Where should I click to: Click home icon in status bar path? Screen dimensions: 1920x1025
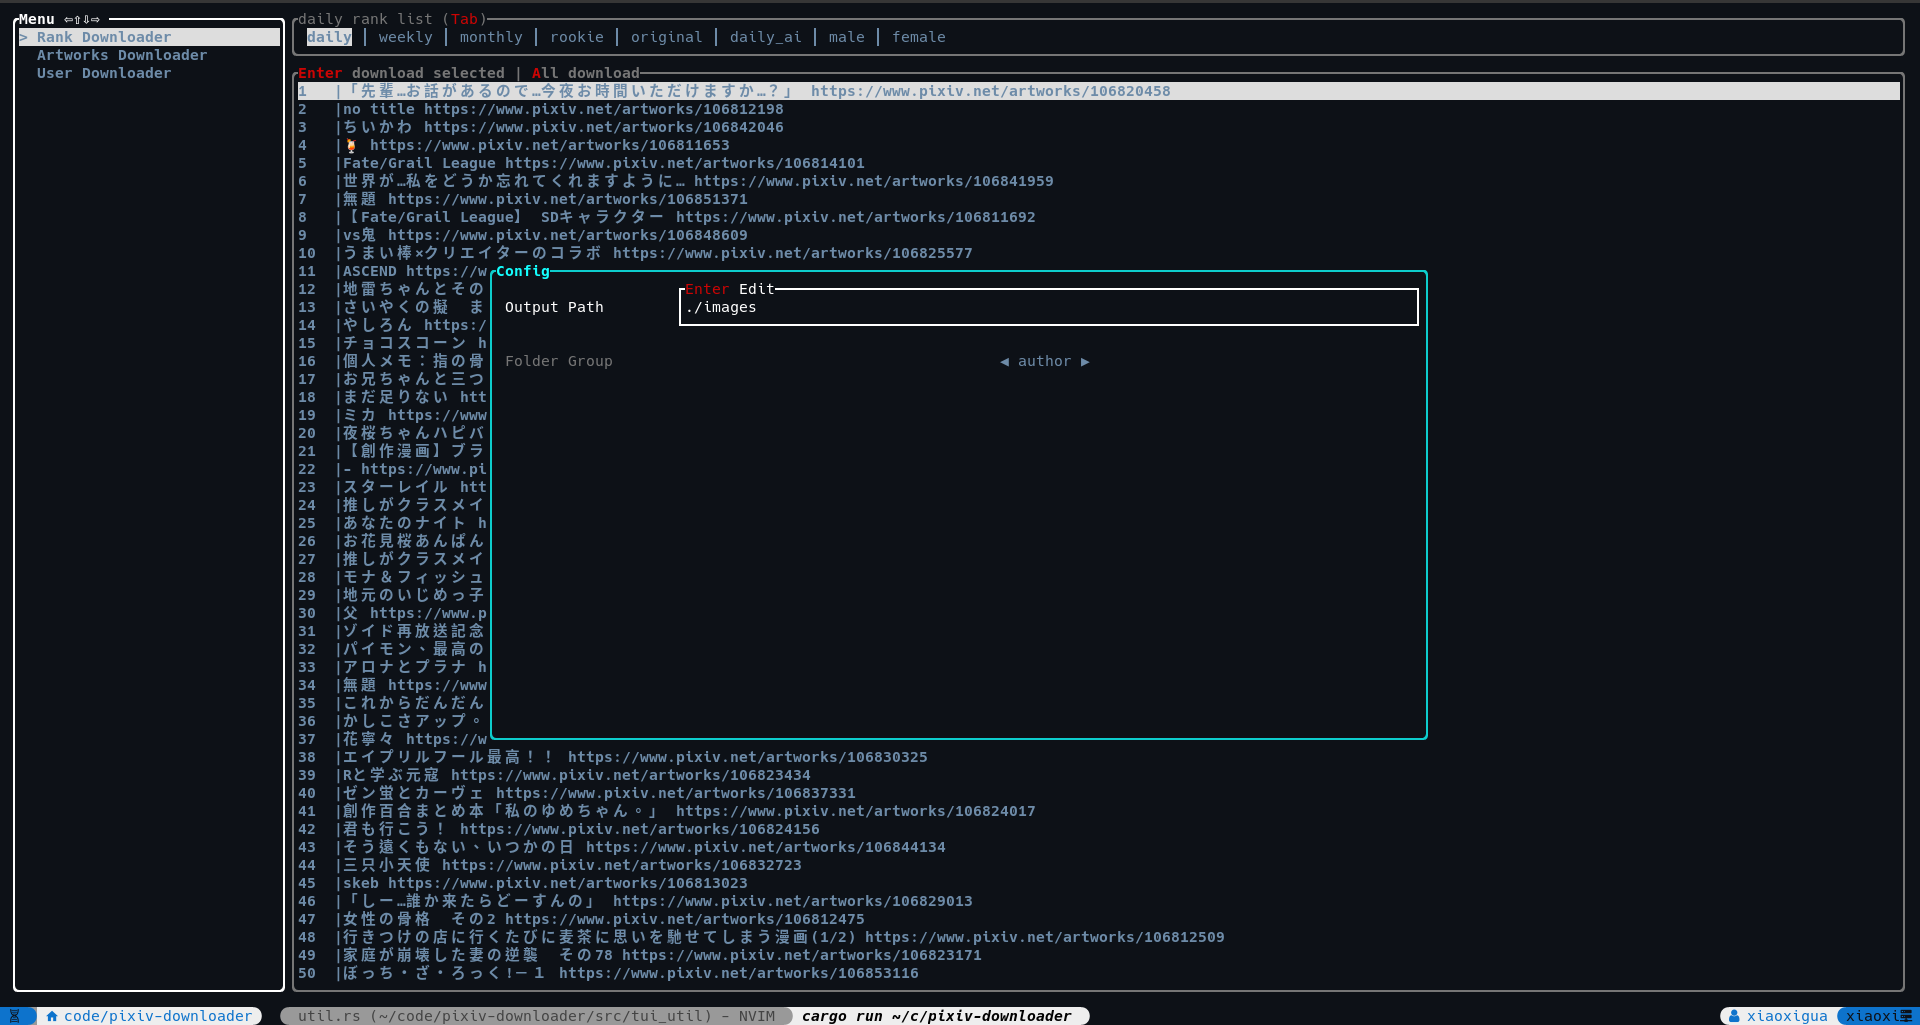[x=52, y=1016]
